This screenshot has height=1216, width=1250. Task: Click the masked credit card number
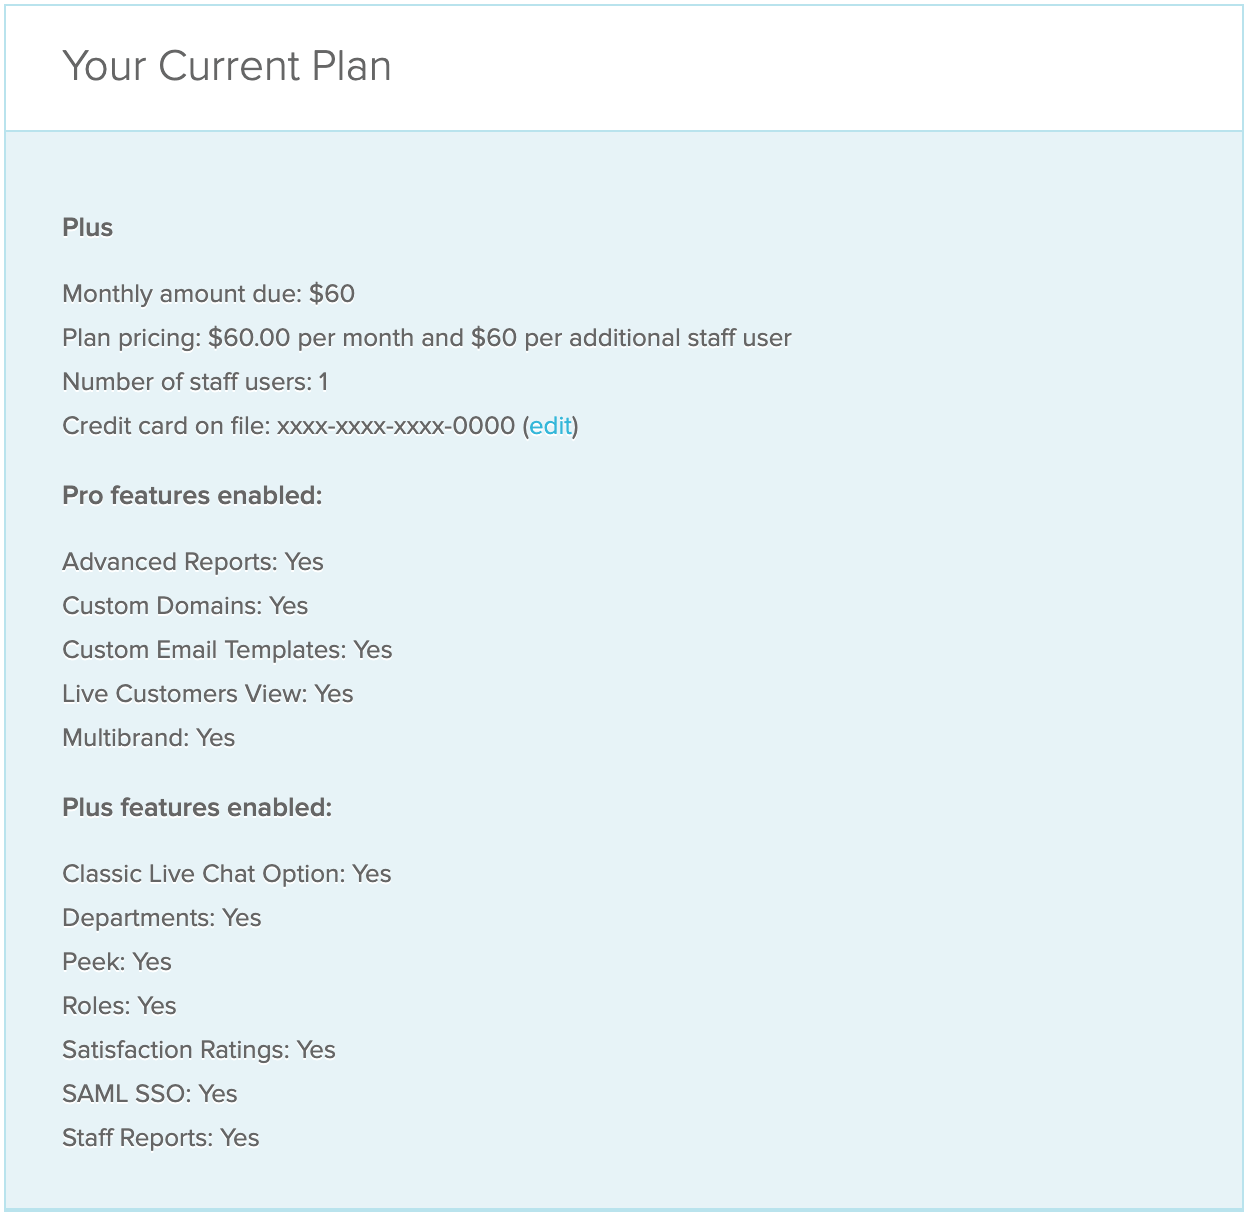click(395, 427)
